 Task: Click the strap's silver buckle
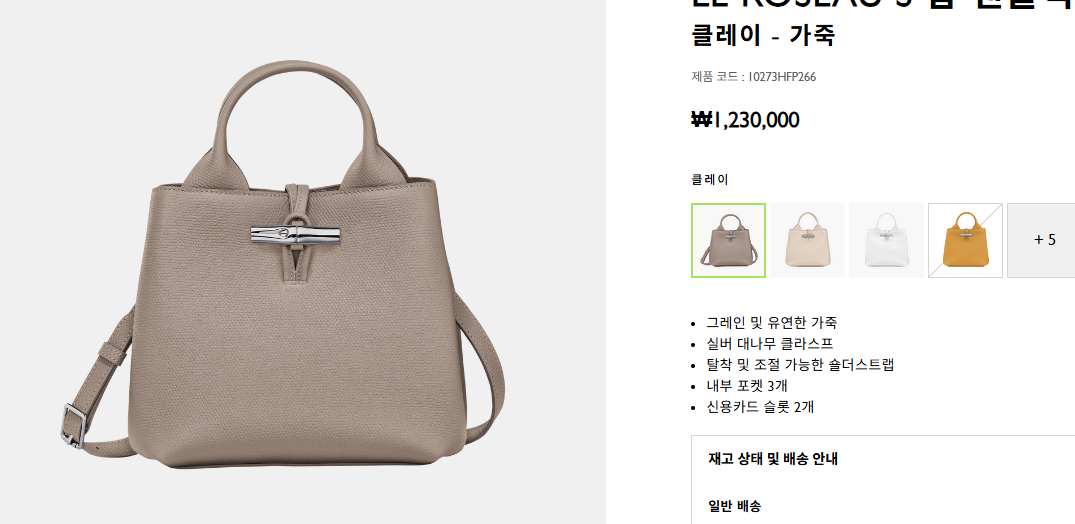pyautogui.click(x=73, y=426)
